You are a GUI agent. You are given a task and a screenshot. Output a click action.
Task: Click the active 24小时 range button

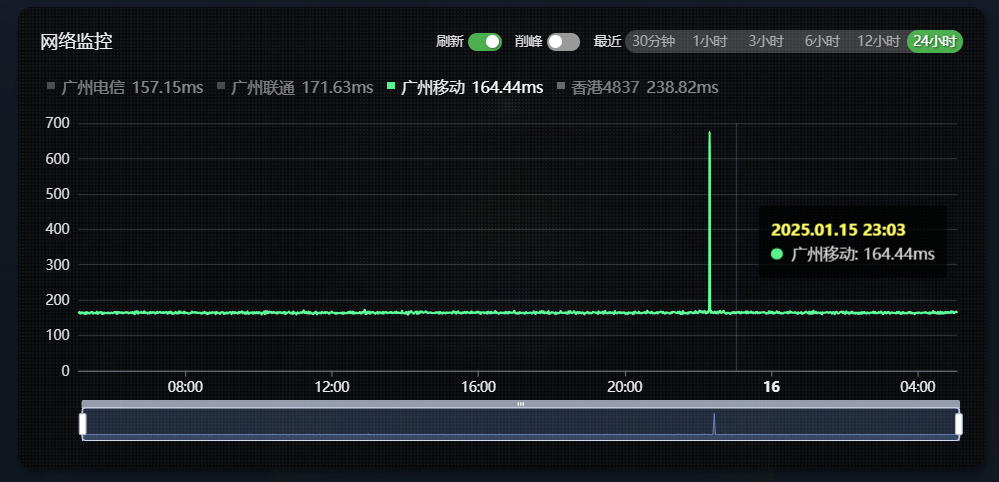pyautogui.click(x=935, y=41)
